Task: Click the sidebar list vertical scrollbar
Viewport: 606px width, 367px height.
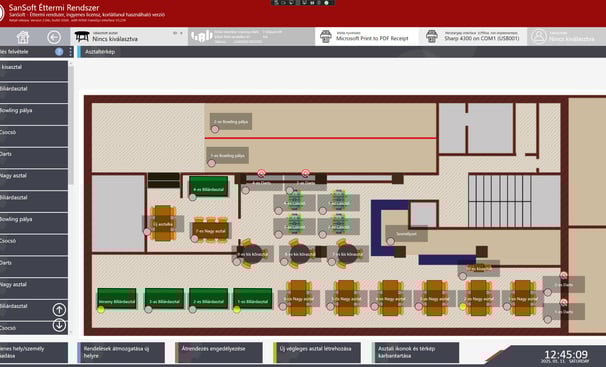Action: coord(71,124)
